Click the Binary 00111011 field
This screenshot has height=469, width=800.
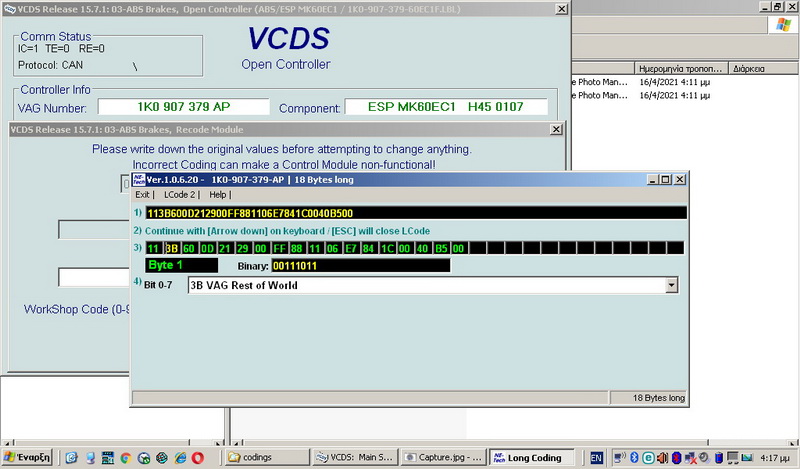pyautogui.click(x=361, y=266)
